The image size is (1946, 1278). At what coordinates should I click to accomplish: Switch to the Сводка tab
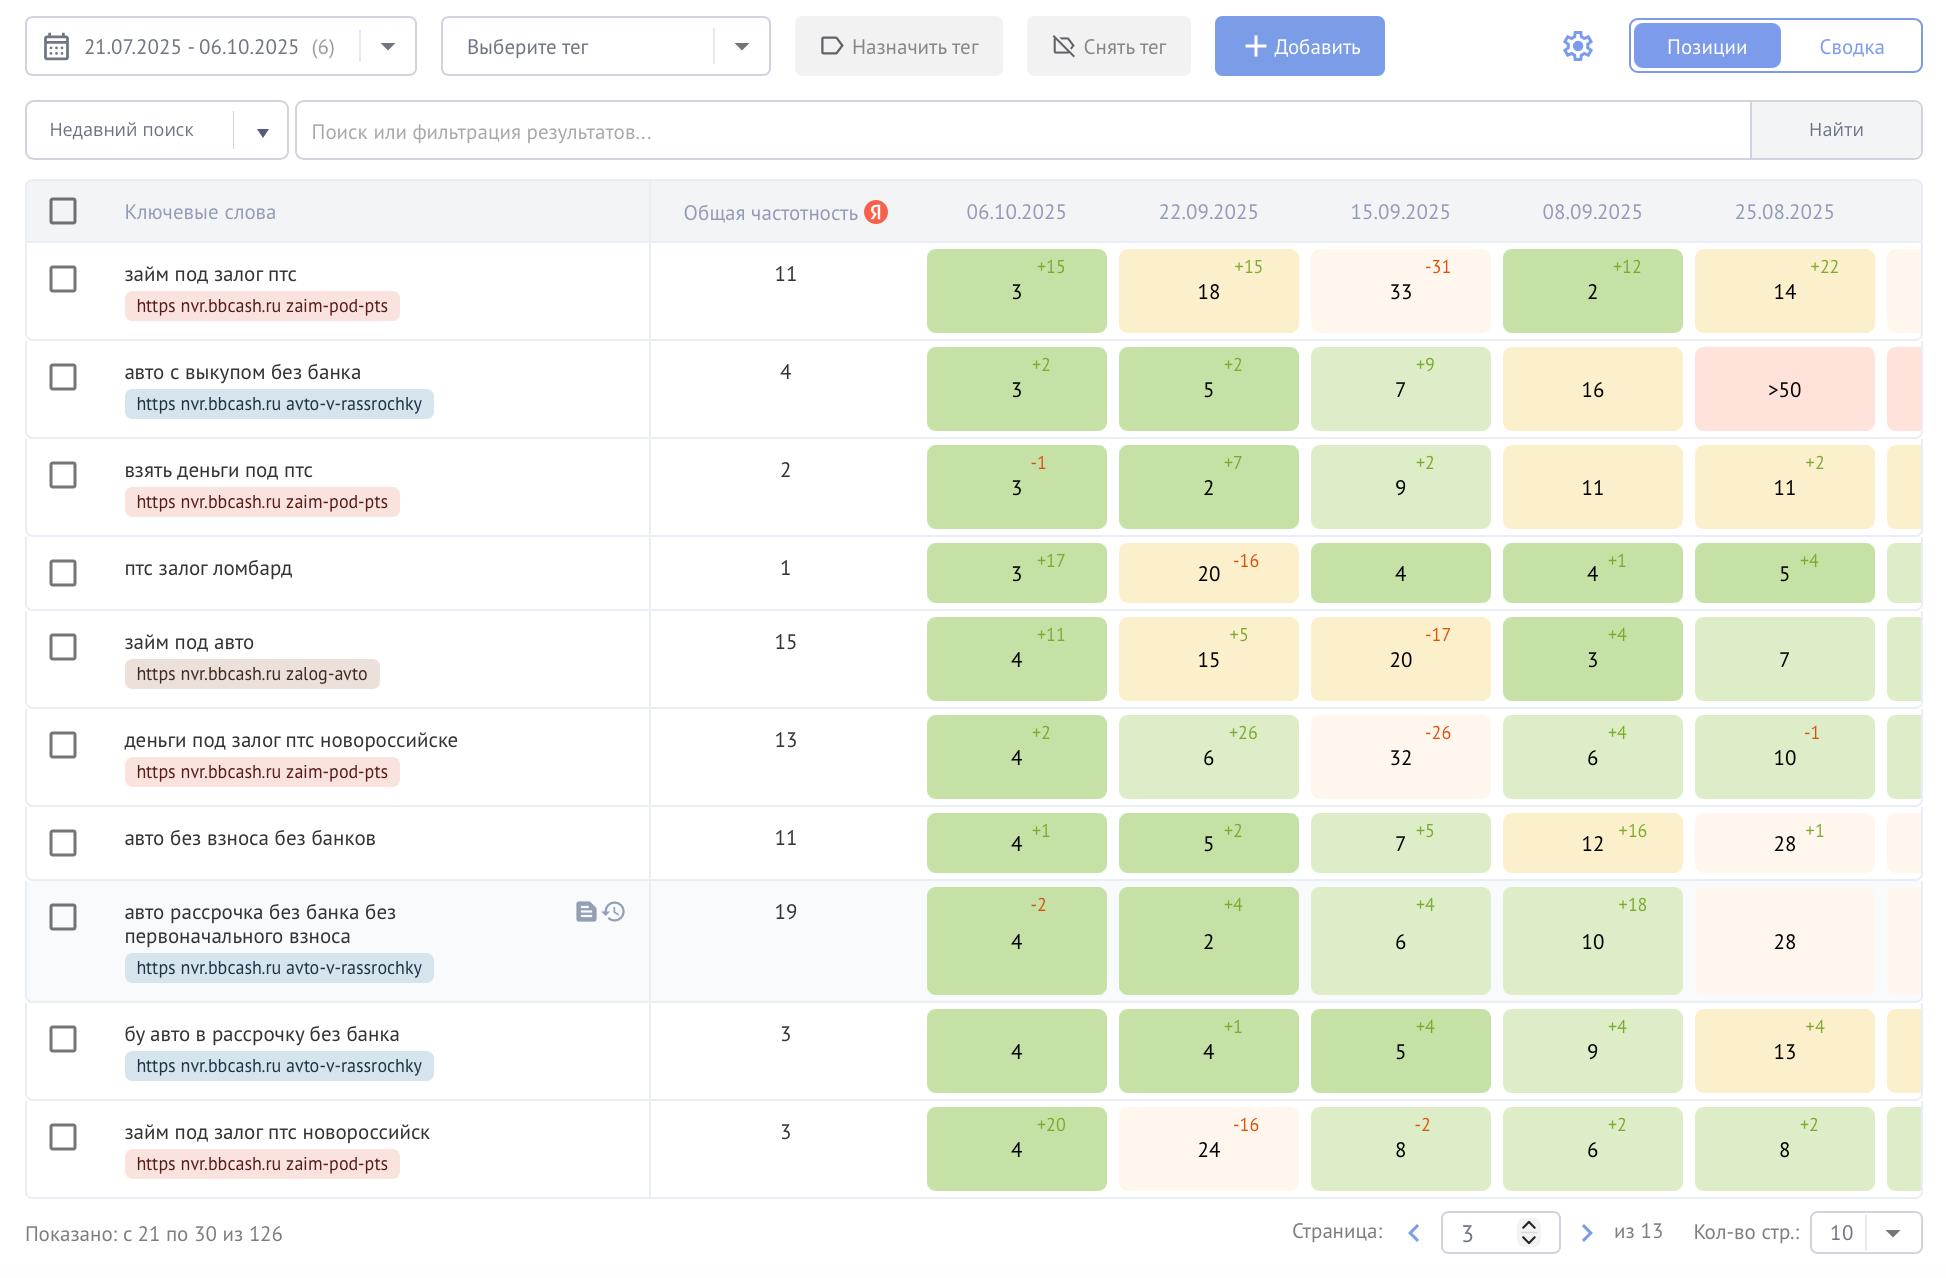pyautogui.click(x=1851, y=47)
